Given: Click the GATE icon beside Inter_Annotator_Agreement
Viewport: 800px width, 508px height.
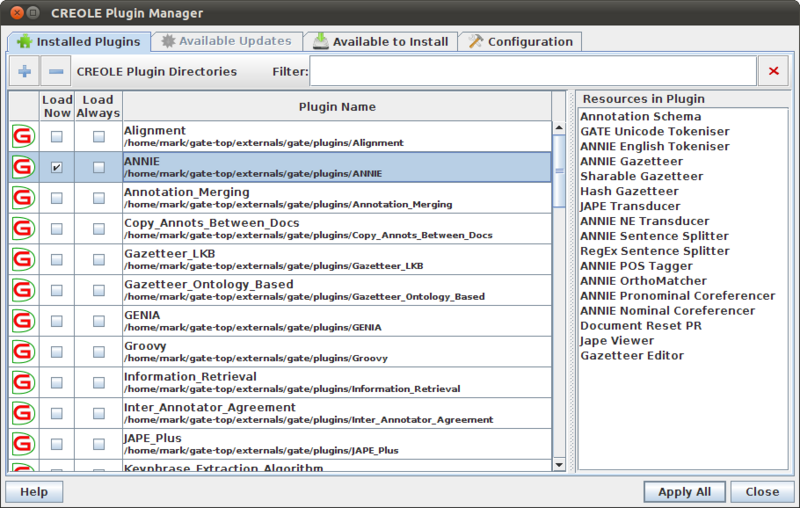Looking at the screenshot, I should 23,413.
